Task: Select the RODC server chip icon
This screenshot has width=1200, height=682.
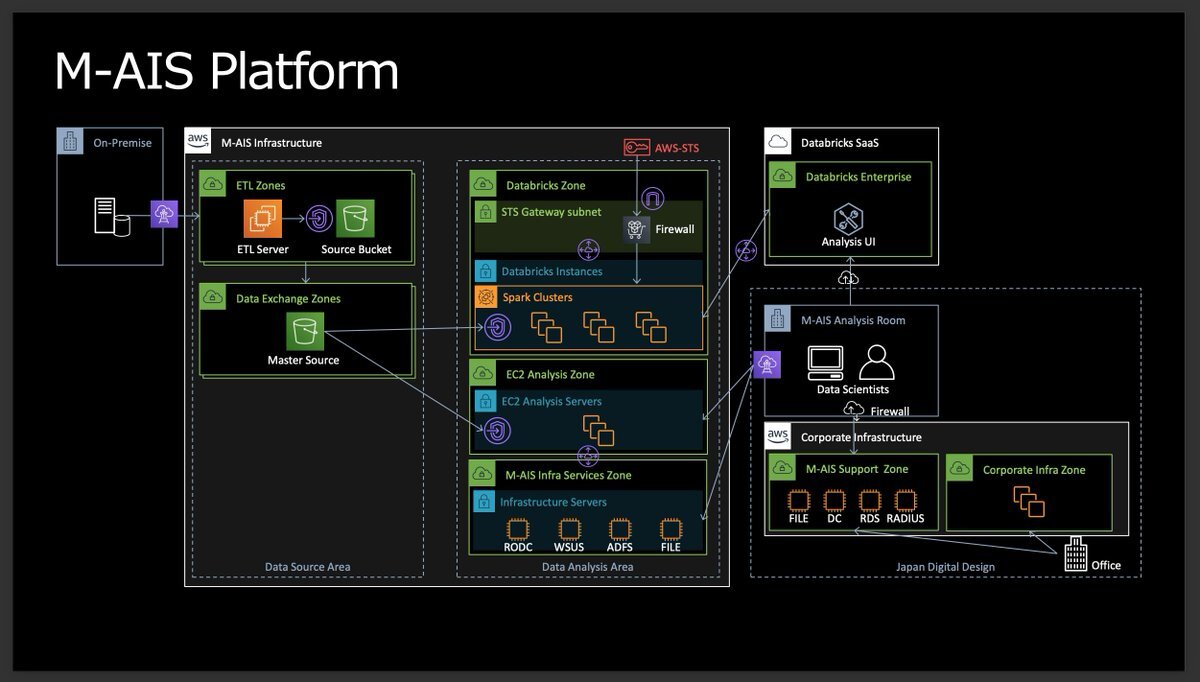Action: click(517, 529)
